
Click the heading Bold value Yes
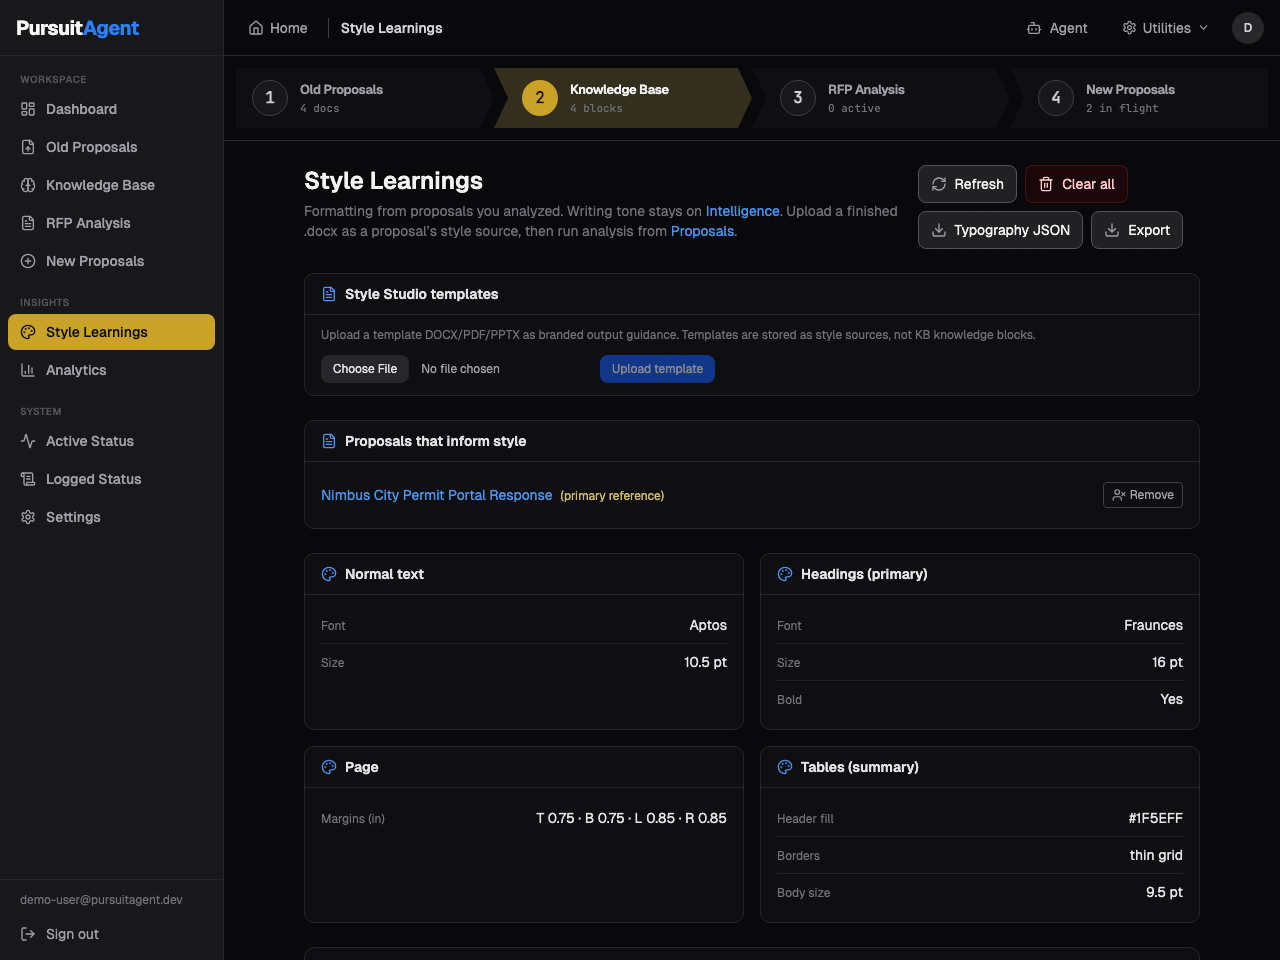(x=1171, y=699)
